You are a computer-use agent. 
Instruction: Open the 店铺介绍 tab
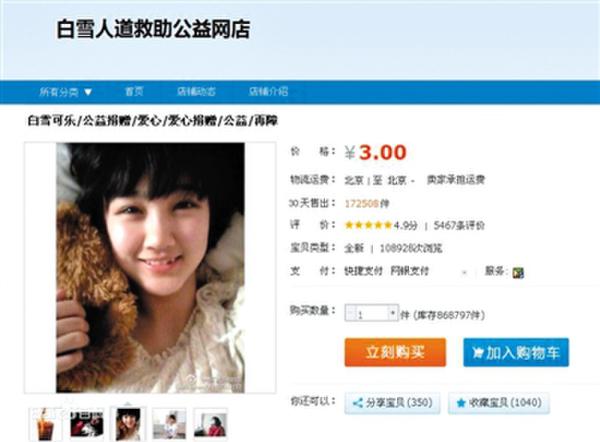(268, 92)
